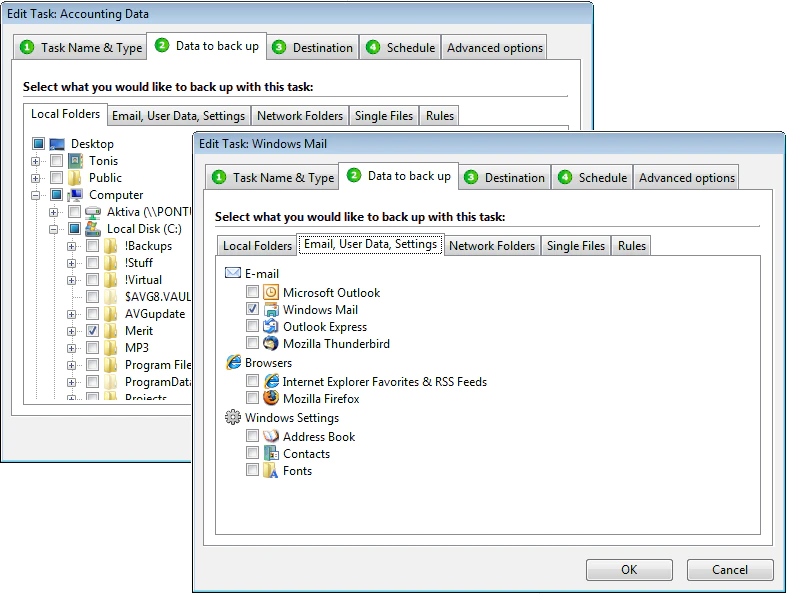Expand the !Backups folder node

coord(71,247)
